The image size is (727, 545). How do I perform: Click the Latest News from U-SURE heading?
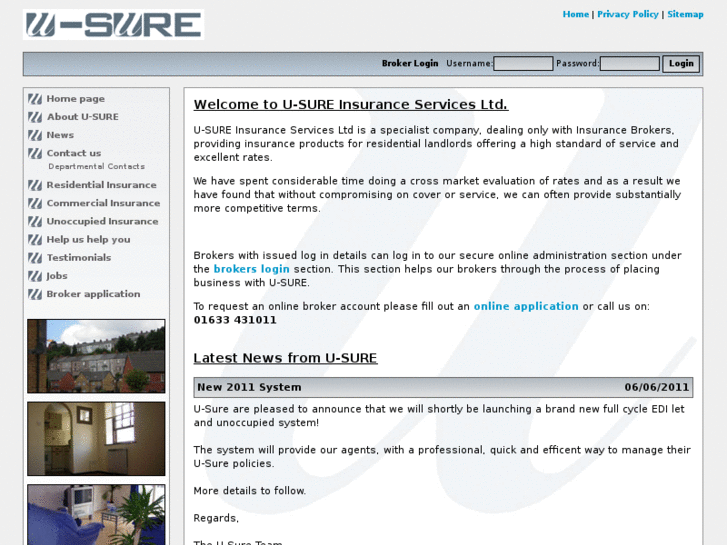click(x=285, y=358)
